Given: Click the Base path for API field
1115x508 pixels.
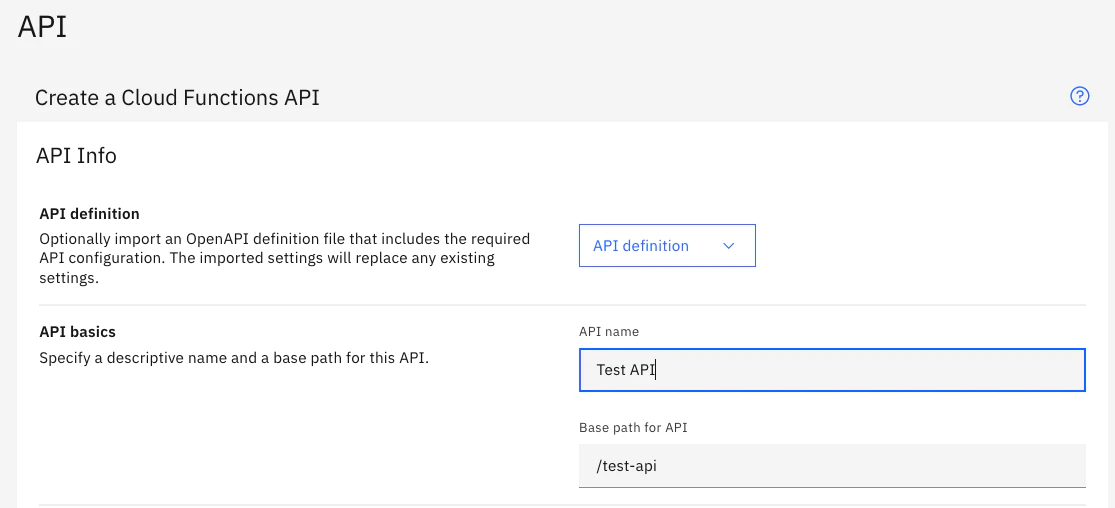Looking at the screenshot, I should (x=832, y=466).
